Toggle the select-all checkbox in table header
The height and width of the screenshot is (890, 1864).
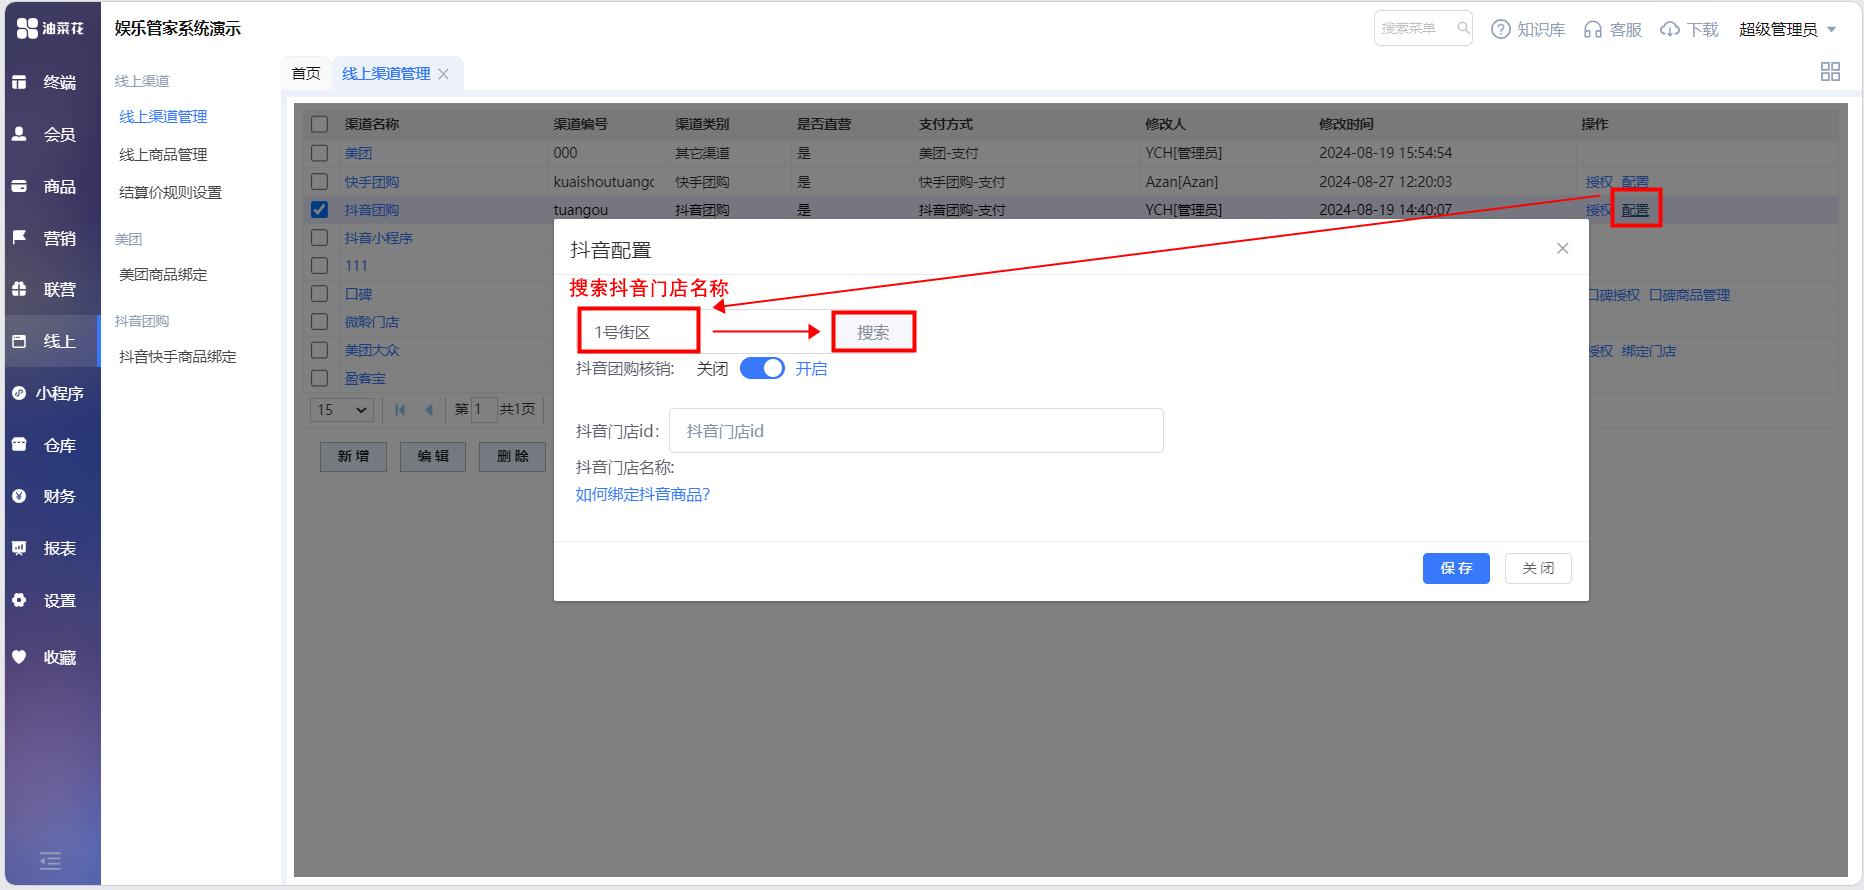319,124
